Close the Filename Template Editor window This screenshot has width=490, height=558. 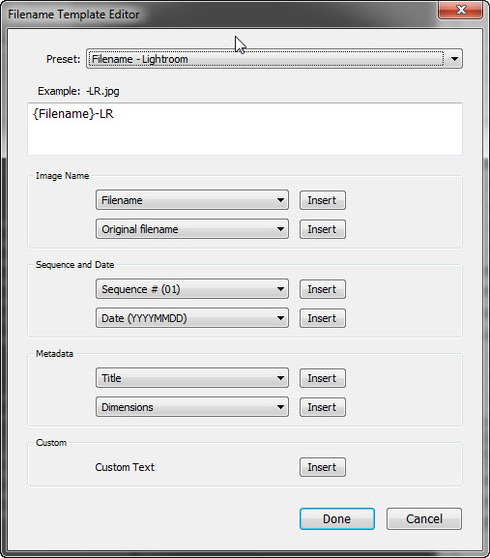(x=461, y=10)
